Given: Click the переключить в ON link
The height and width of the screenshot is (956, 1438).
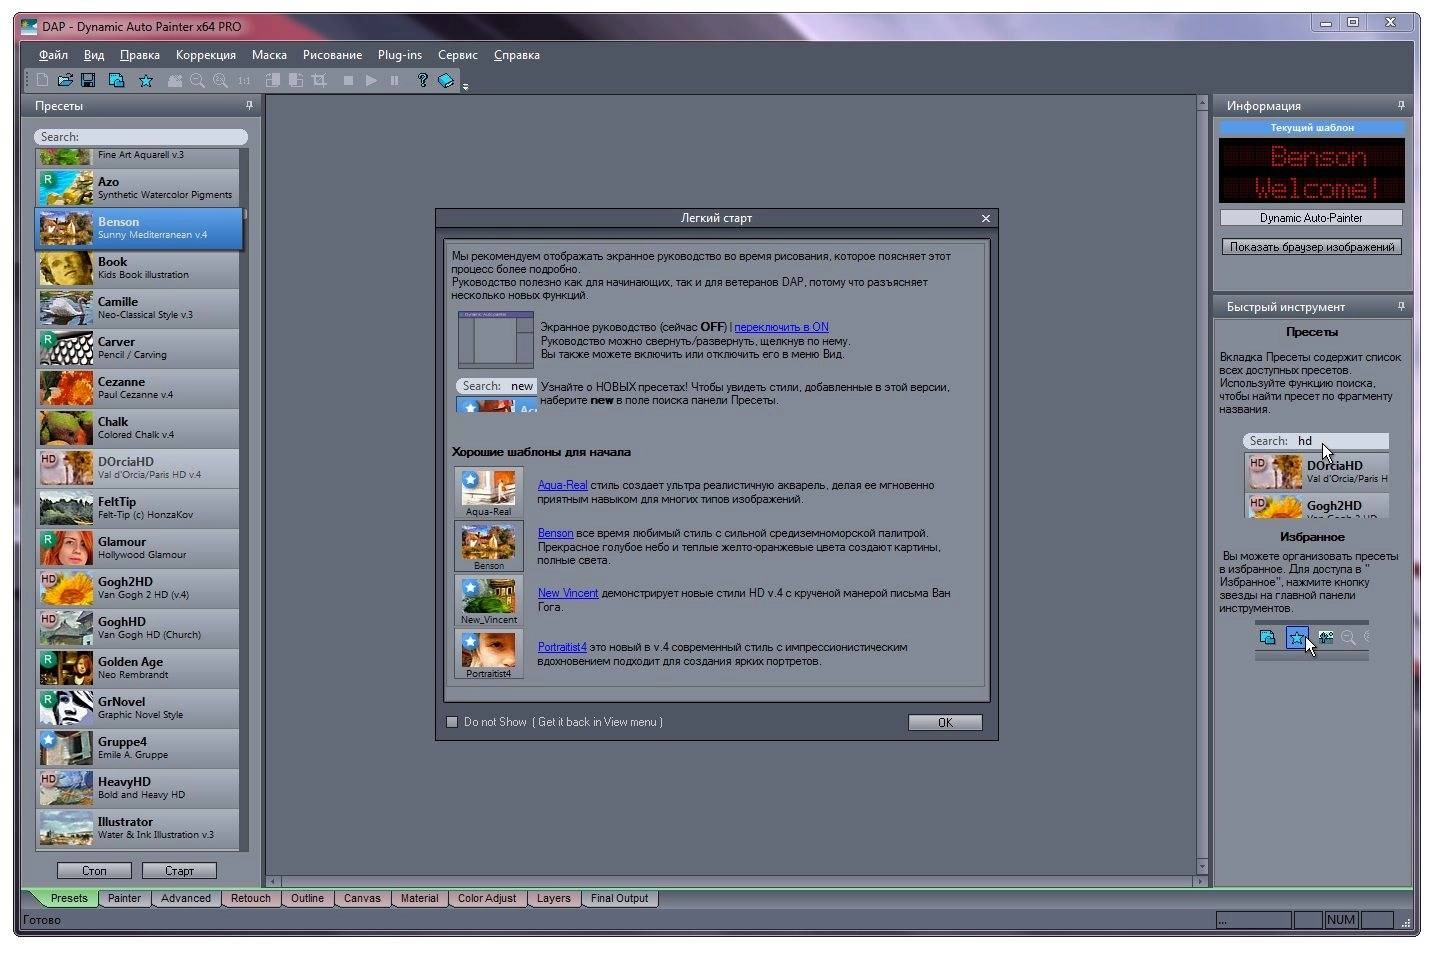Looking at the screenshot, I should [x=781, y=327].
